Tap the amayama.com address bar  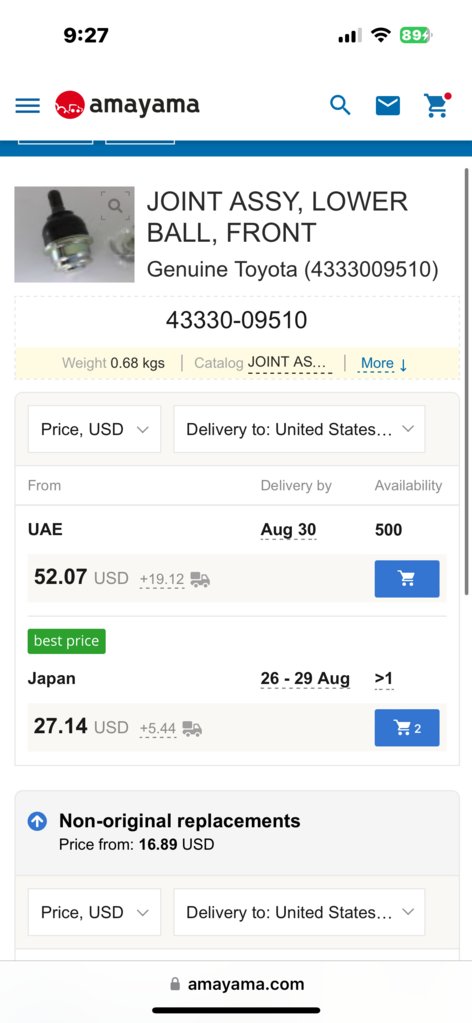pos(236,984)
